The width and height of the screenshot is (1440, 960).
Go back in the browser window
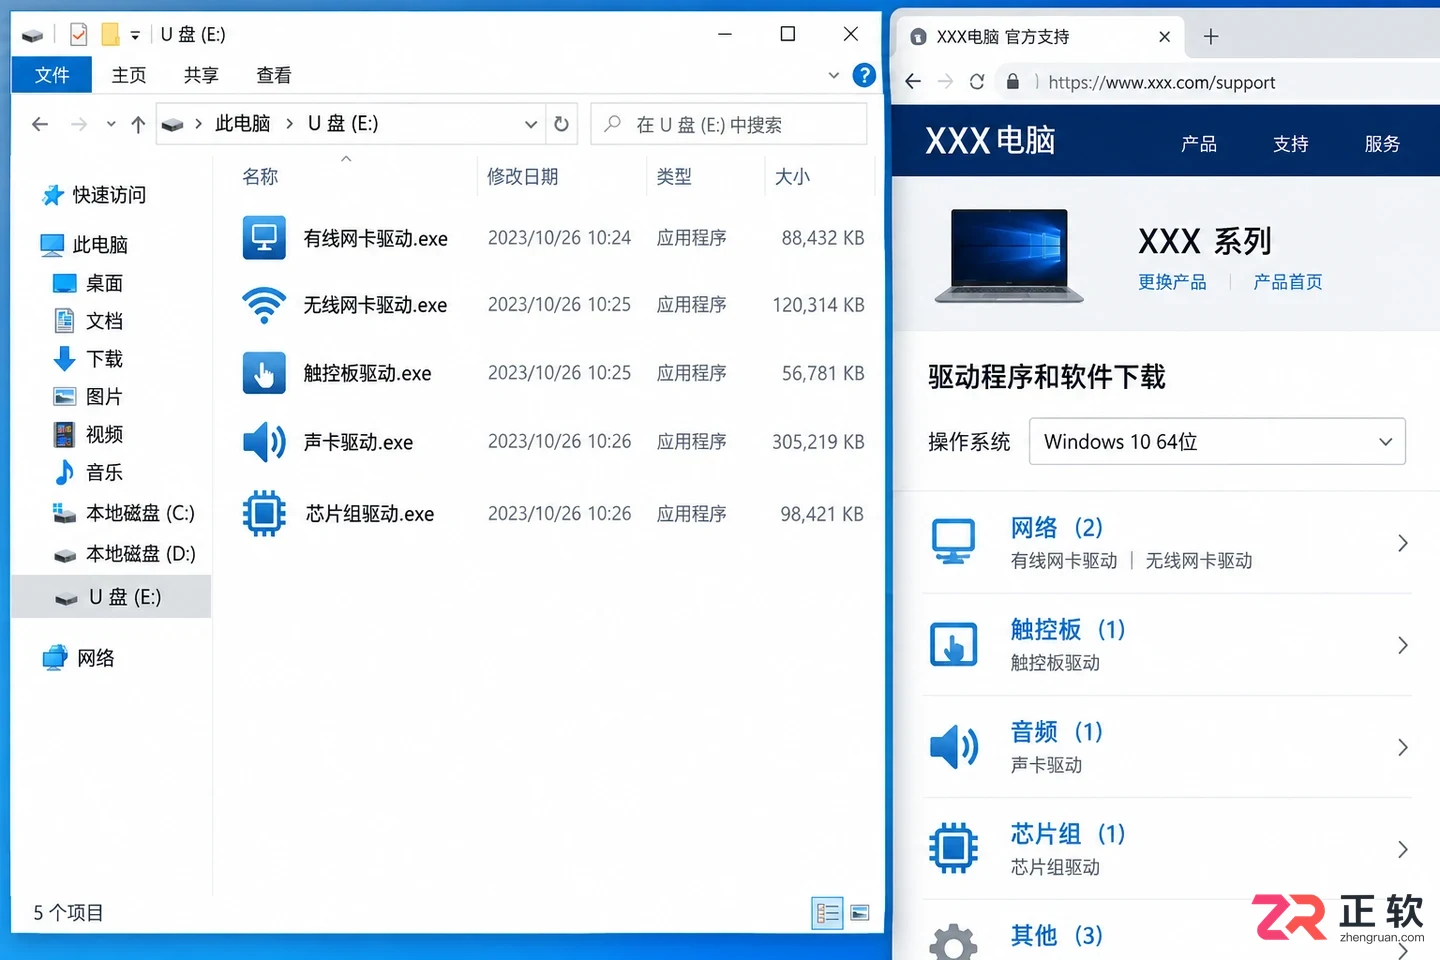[x=913, y=82]
